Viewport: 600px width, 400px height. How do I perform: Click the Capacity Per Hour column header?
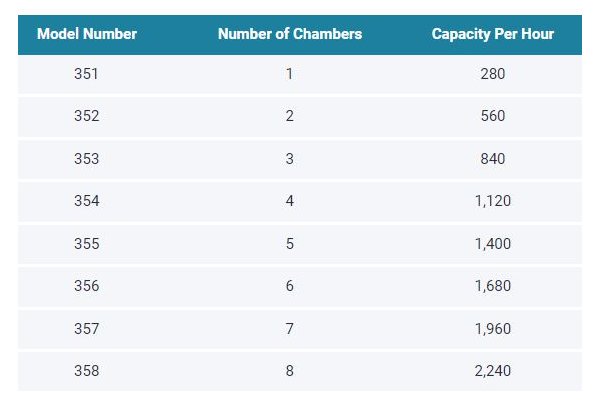click(492, 34)
